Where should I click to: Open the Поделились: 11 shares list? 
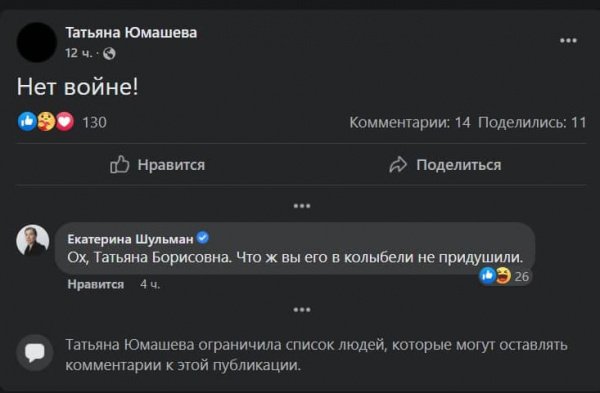click(x=532, y=123)
